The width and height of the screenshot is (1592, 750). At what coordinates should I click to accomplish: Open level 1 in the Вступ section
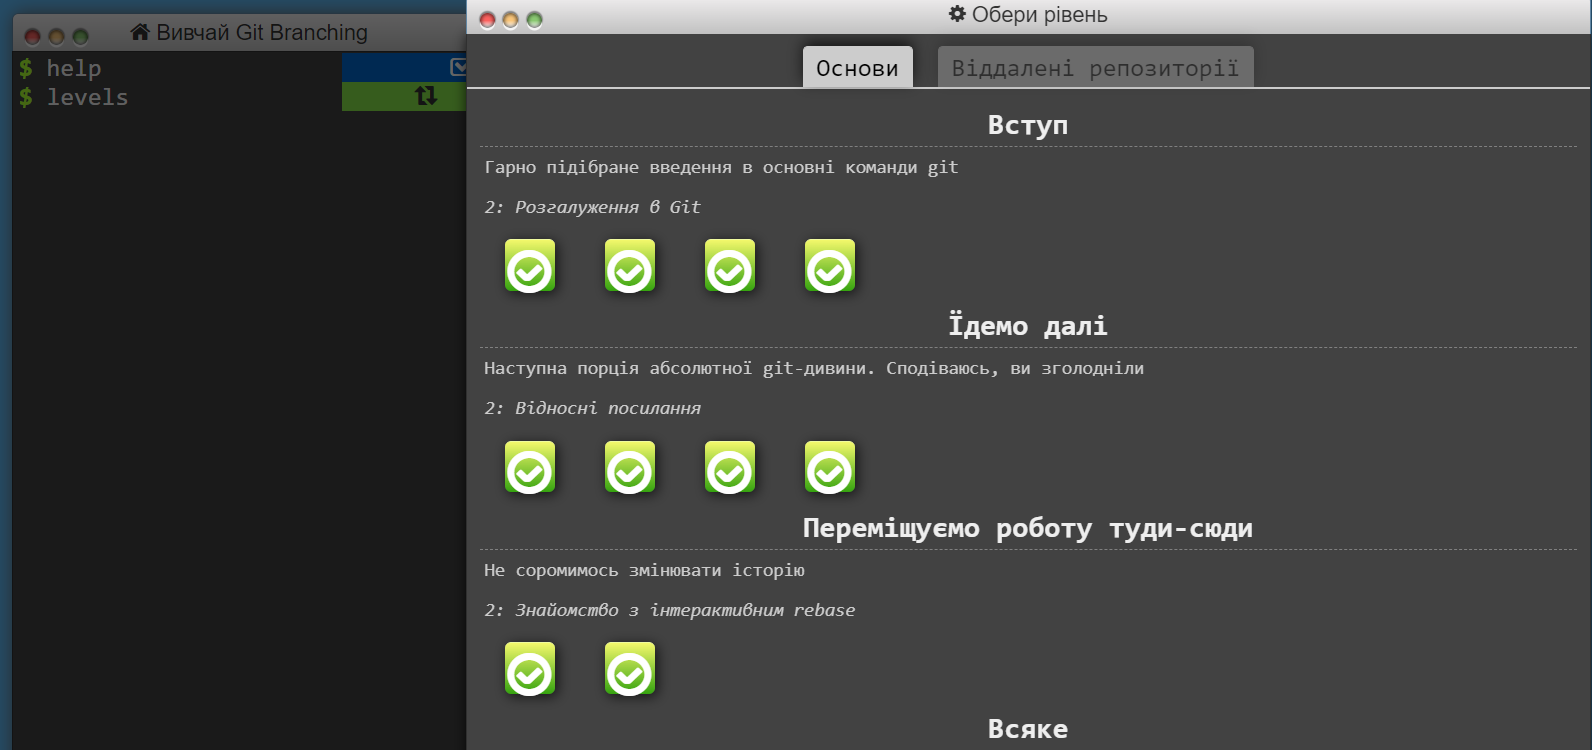click(530, 266)
